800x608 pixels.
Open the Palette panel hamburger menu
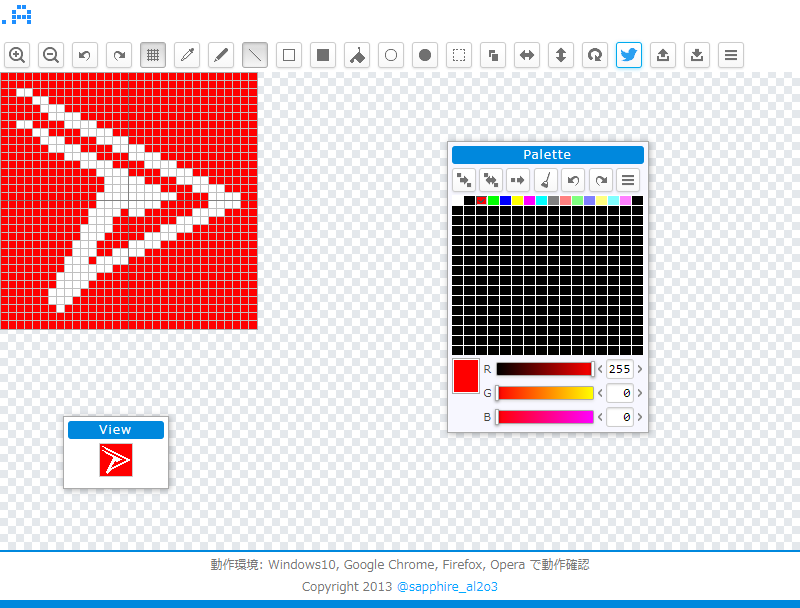pos(628,180)
